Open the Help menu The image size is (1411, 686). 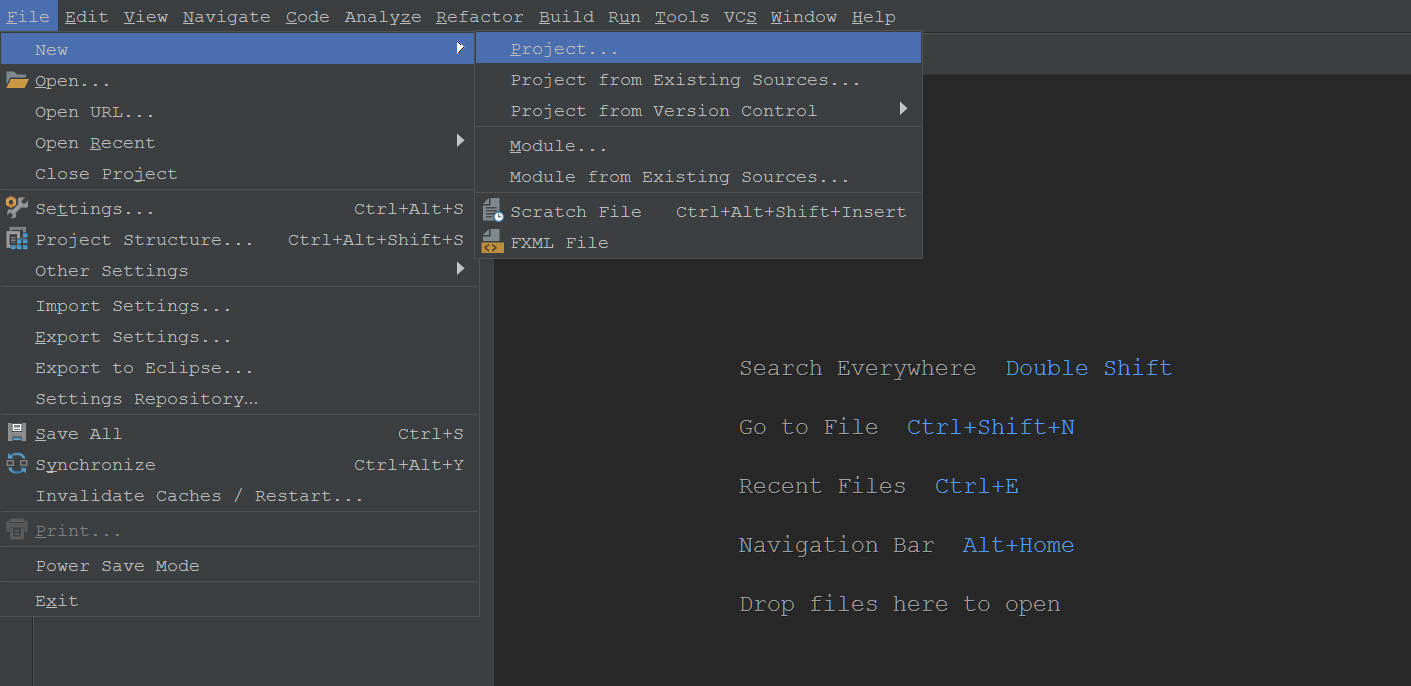click(874, 17)
